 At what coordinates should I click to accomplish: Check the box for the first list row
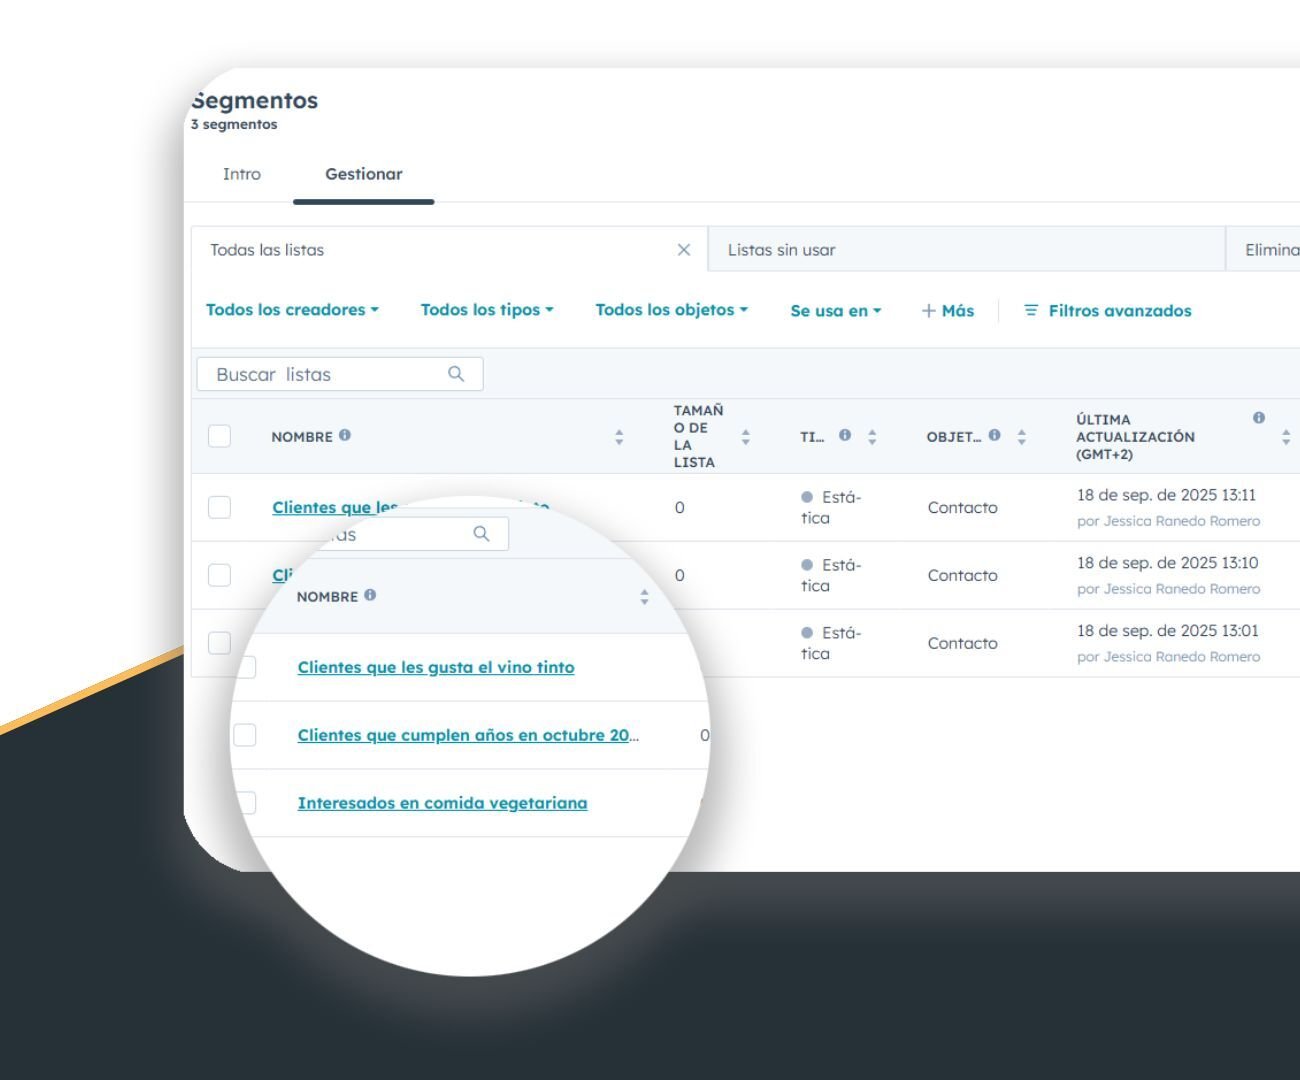pyautogui.click(x=219, y=507)
